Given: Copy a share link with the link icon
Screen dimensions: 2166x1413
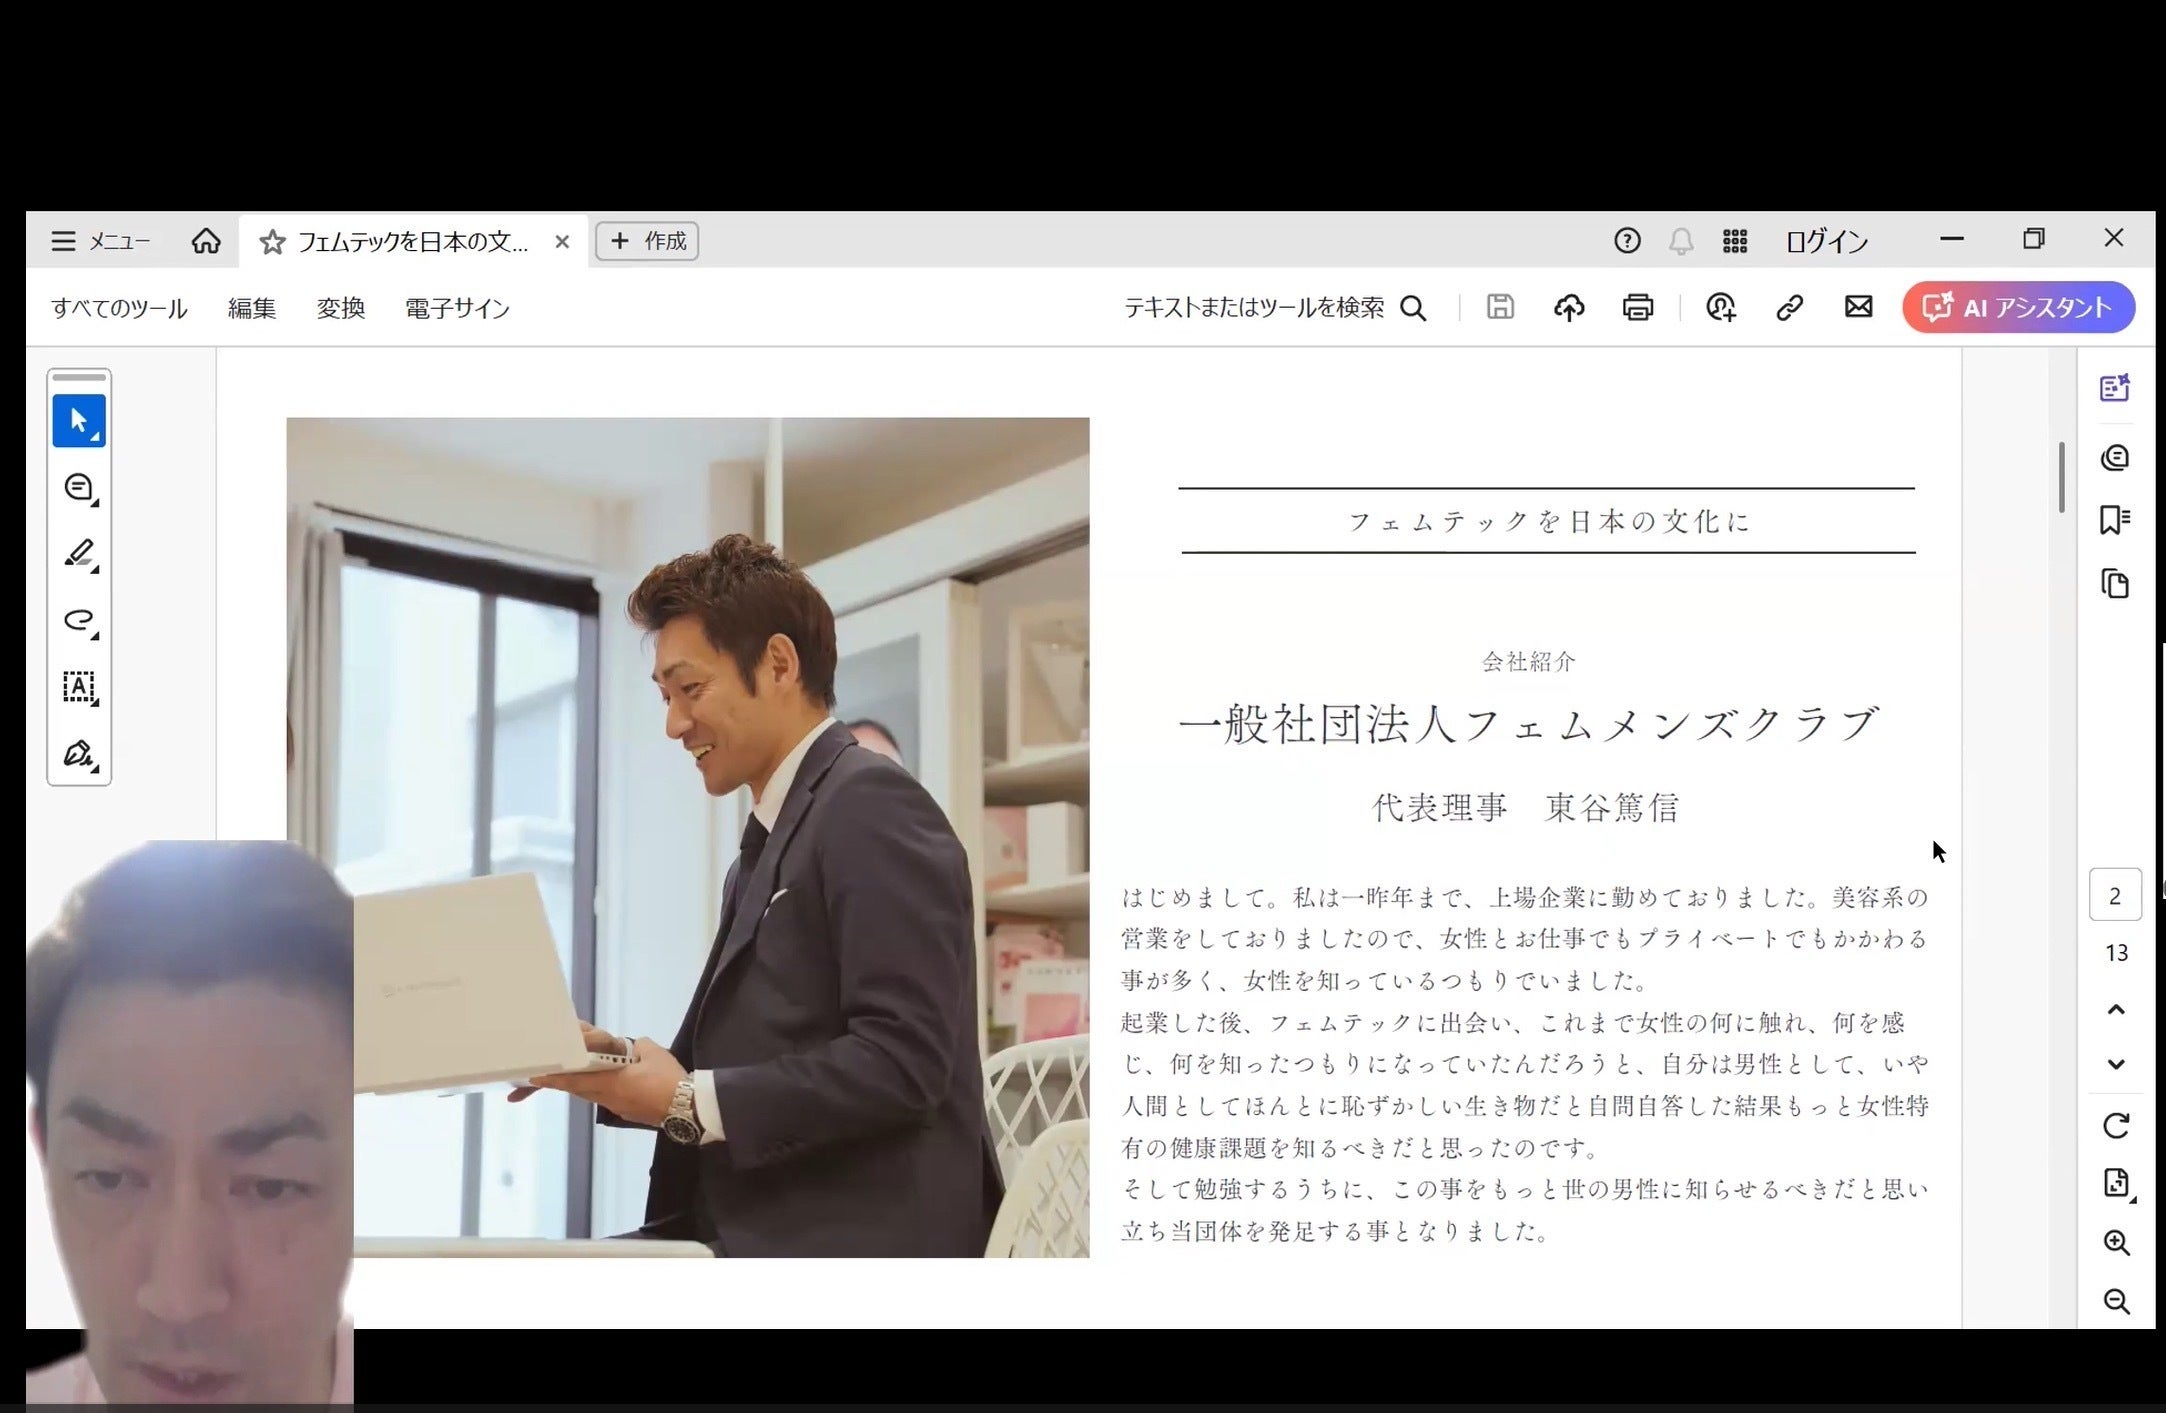Looking at the screenshot, I should [1789, 307].
